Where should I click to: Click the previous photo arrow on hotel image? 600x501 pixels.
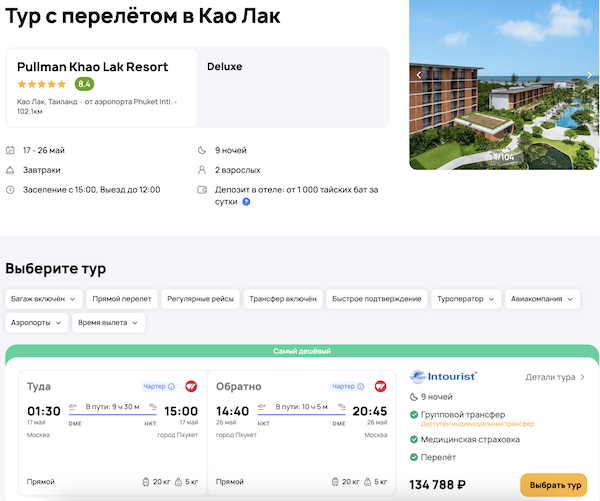(x=420, y=75)
